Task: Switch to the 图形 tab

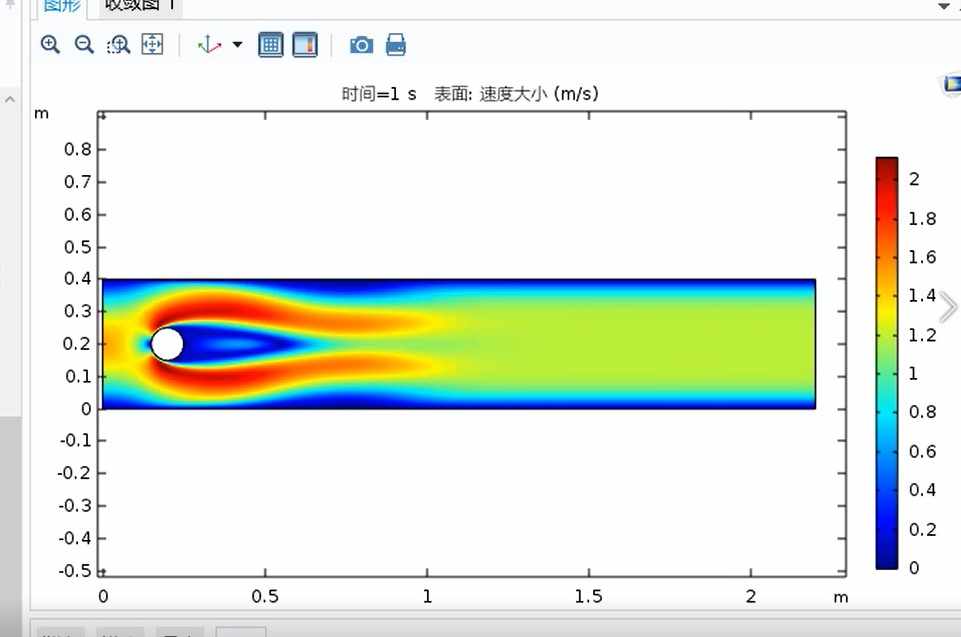Action: point(63,6)
